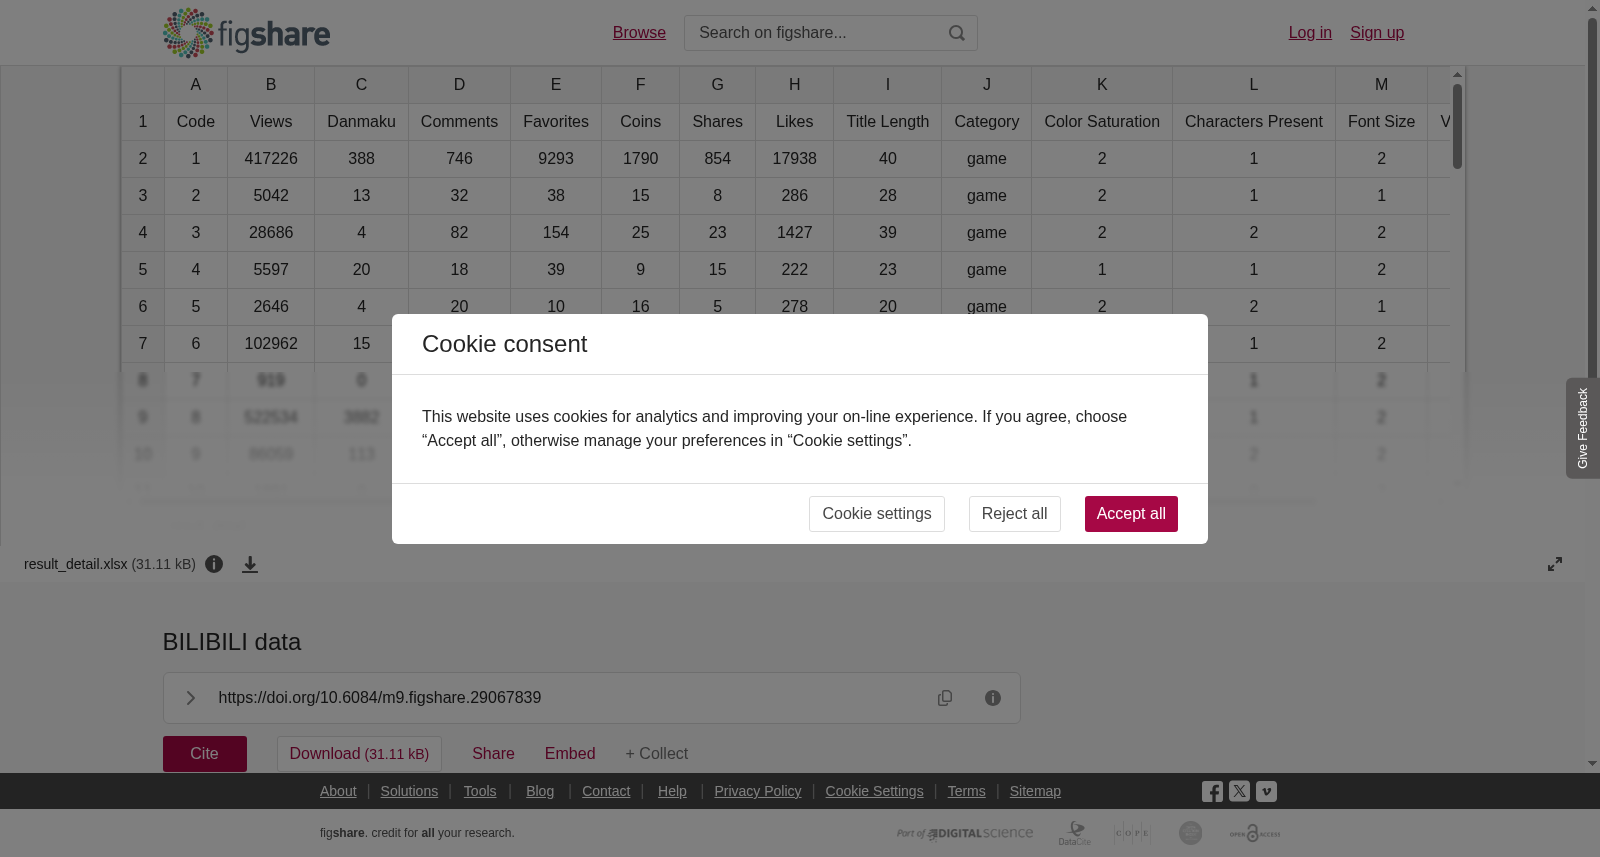The width and height of the screenshot is (1600, 857).
Task: Open the Privacy Policy footer link
Action: click(x=758, y=791)
